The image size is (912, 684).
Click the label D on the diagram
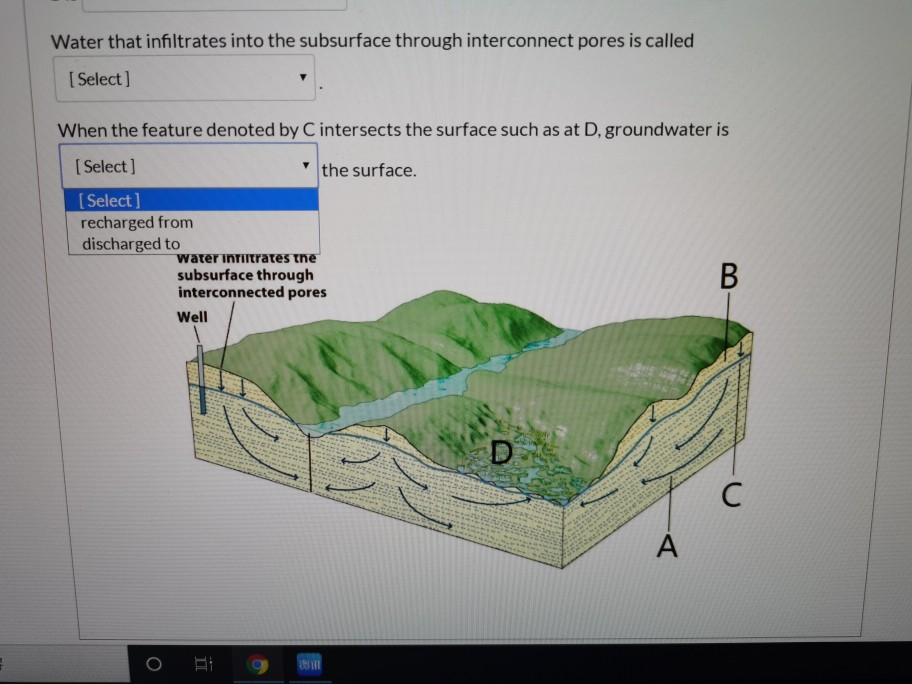pos(501,453)
